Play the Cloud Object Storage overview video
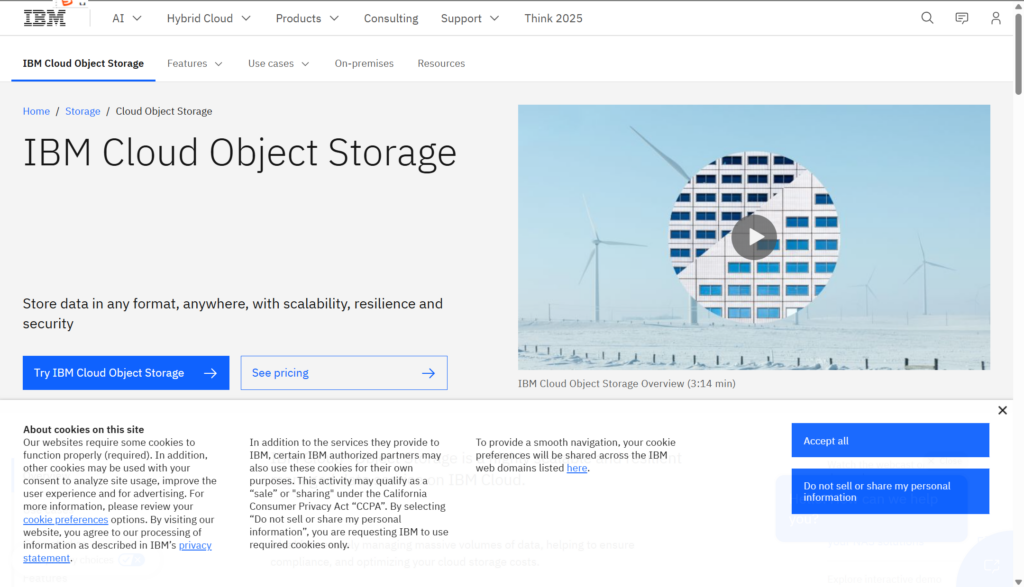1024x587 pixels. pyautogui.click(x=753, y=237)
